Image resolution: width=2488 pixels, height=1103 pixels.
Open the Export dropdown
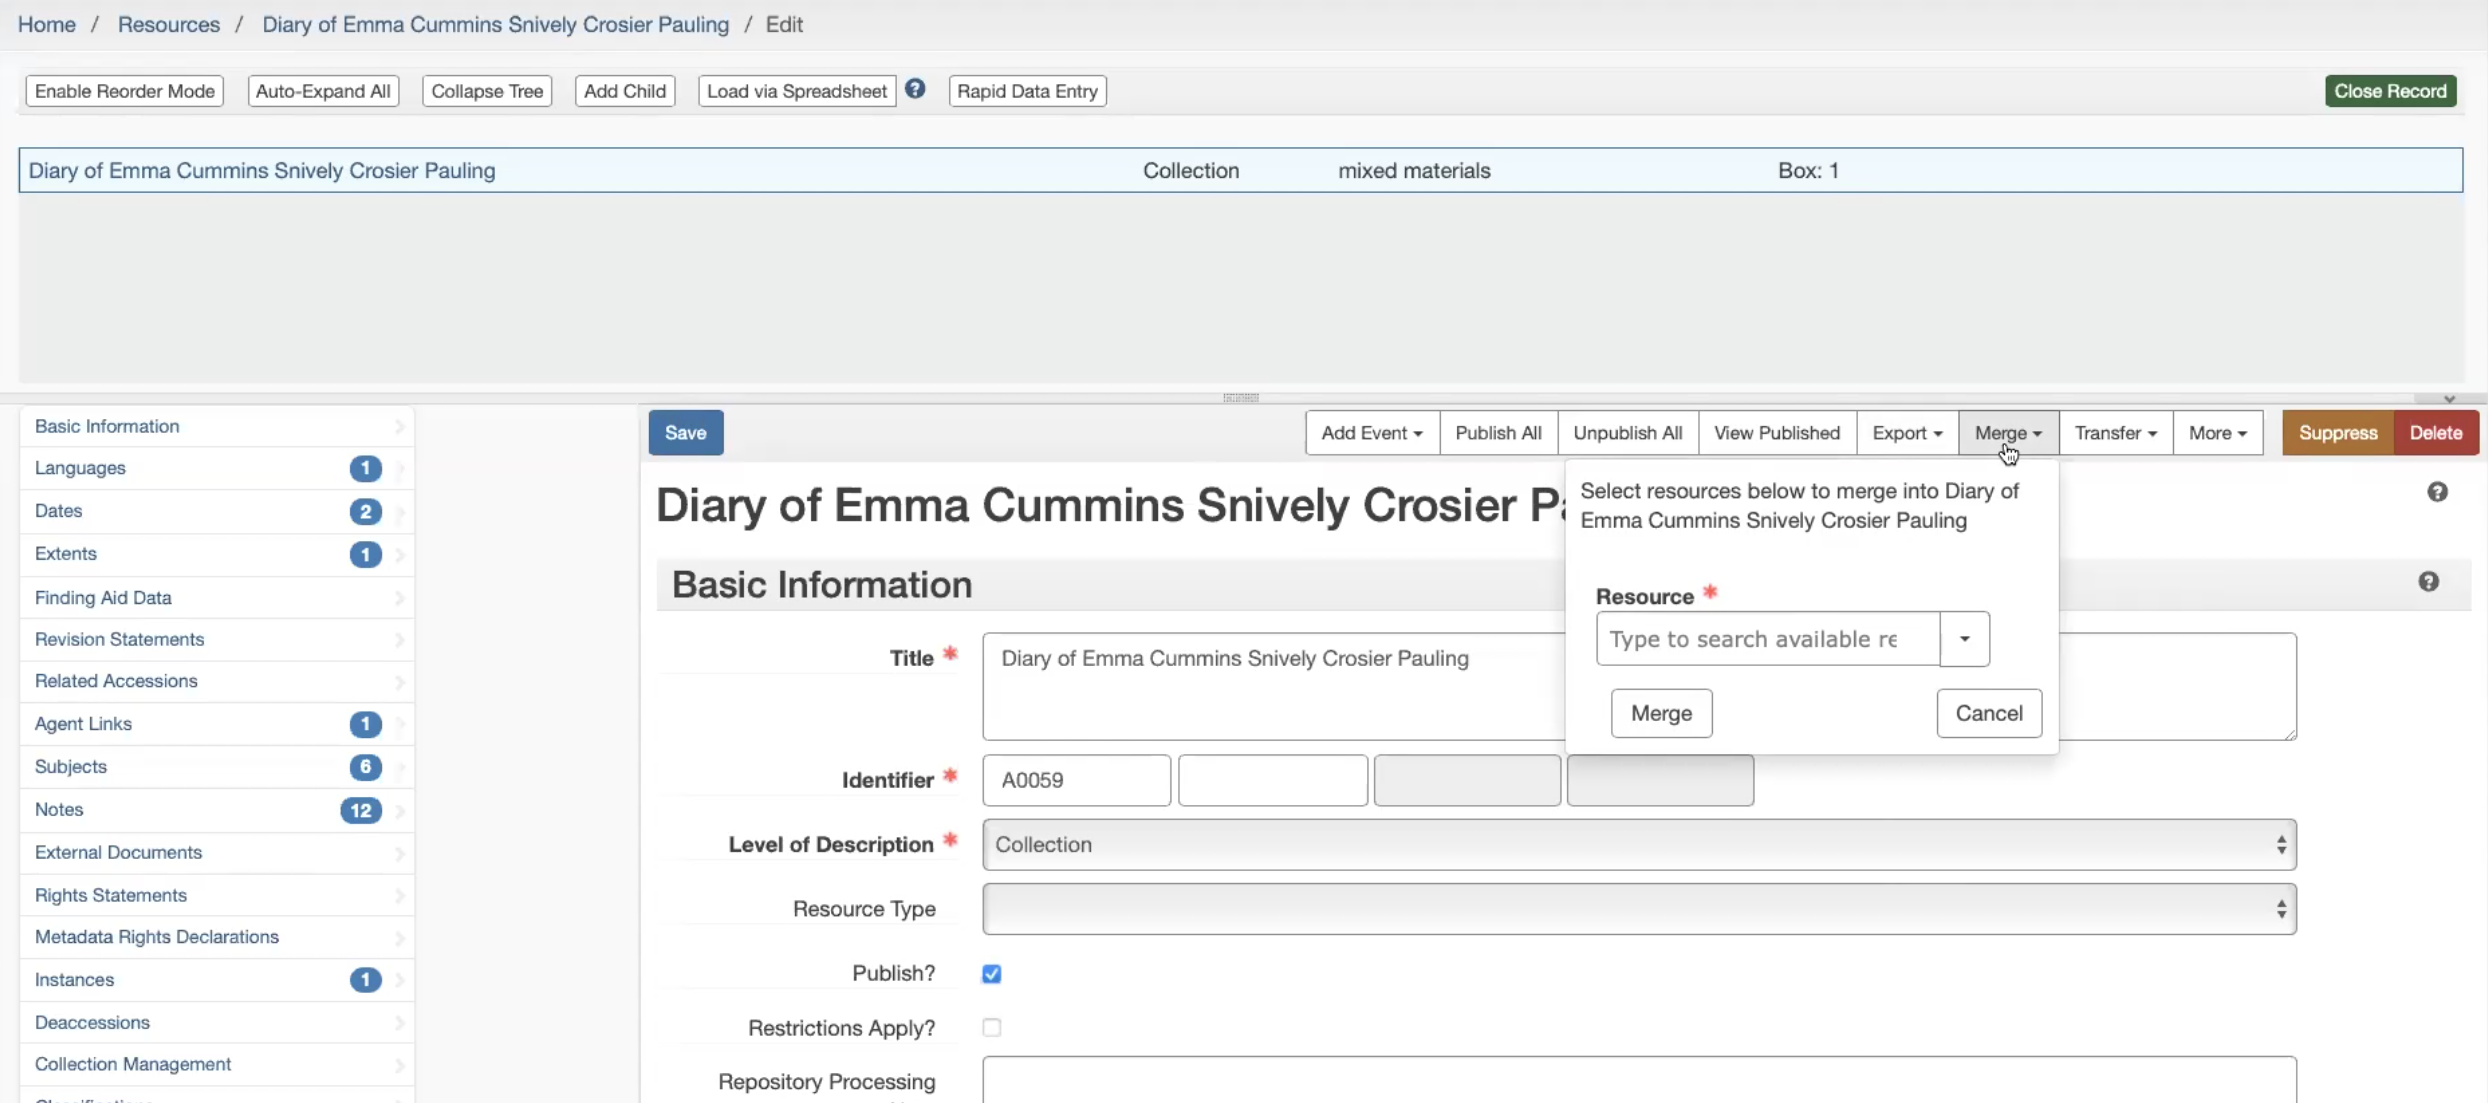[1906, 432]
